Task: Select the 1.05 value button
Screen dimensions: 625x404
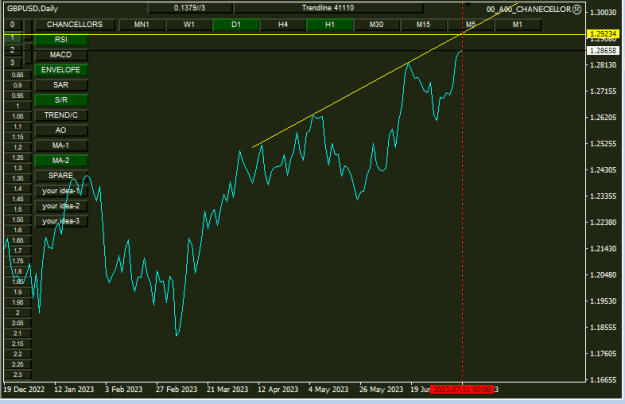Action: (18, 116)
